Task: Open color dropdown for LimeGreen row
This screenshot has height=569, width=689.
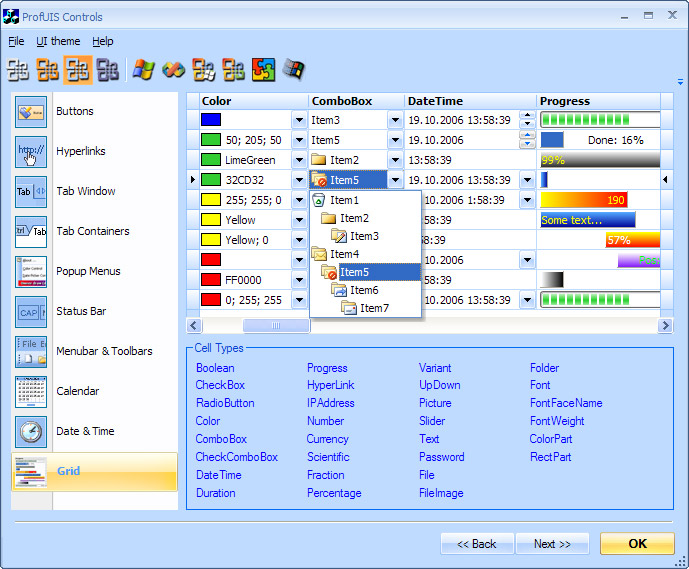Action: click(x=299, y=160)
